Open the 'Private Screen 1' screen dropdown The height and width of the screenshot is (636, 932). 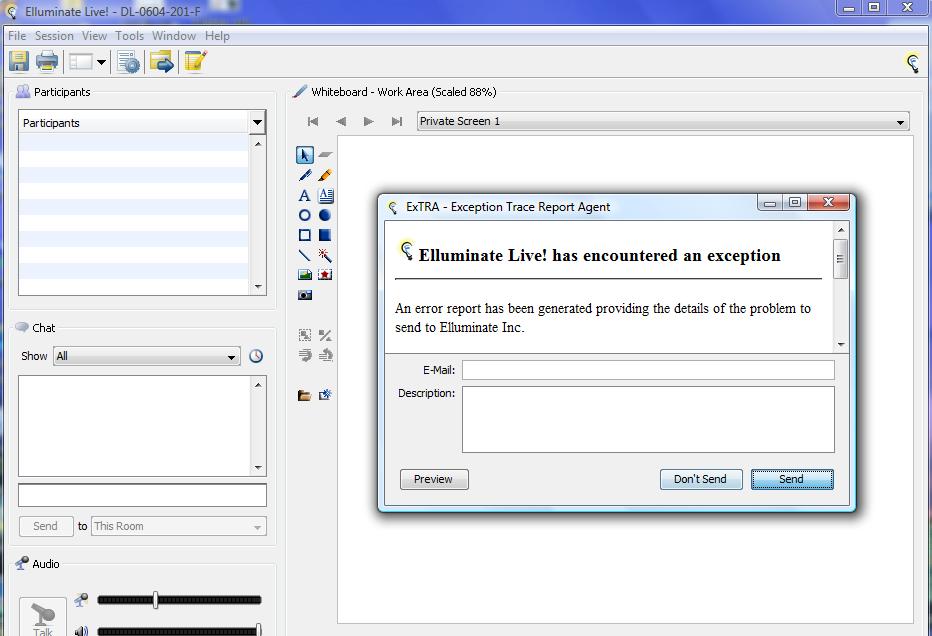(663, 122)
